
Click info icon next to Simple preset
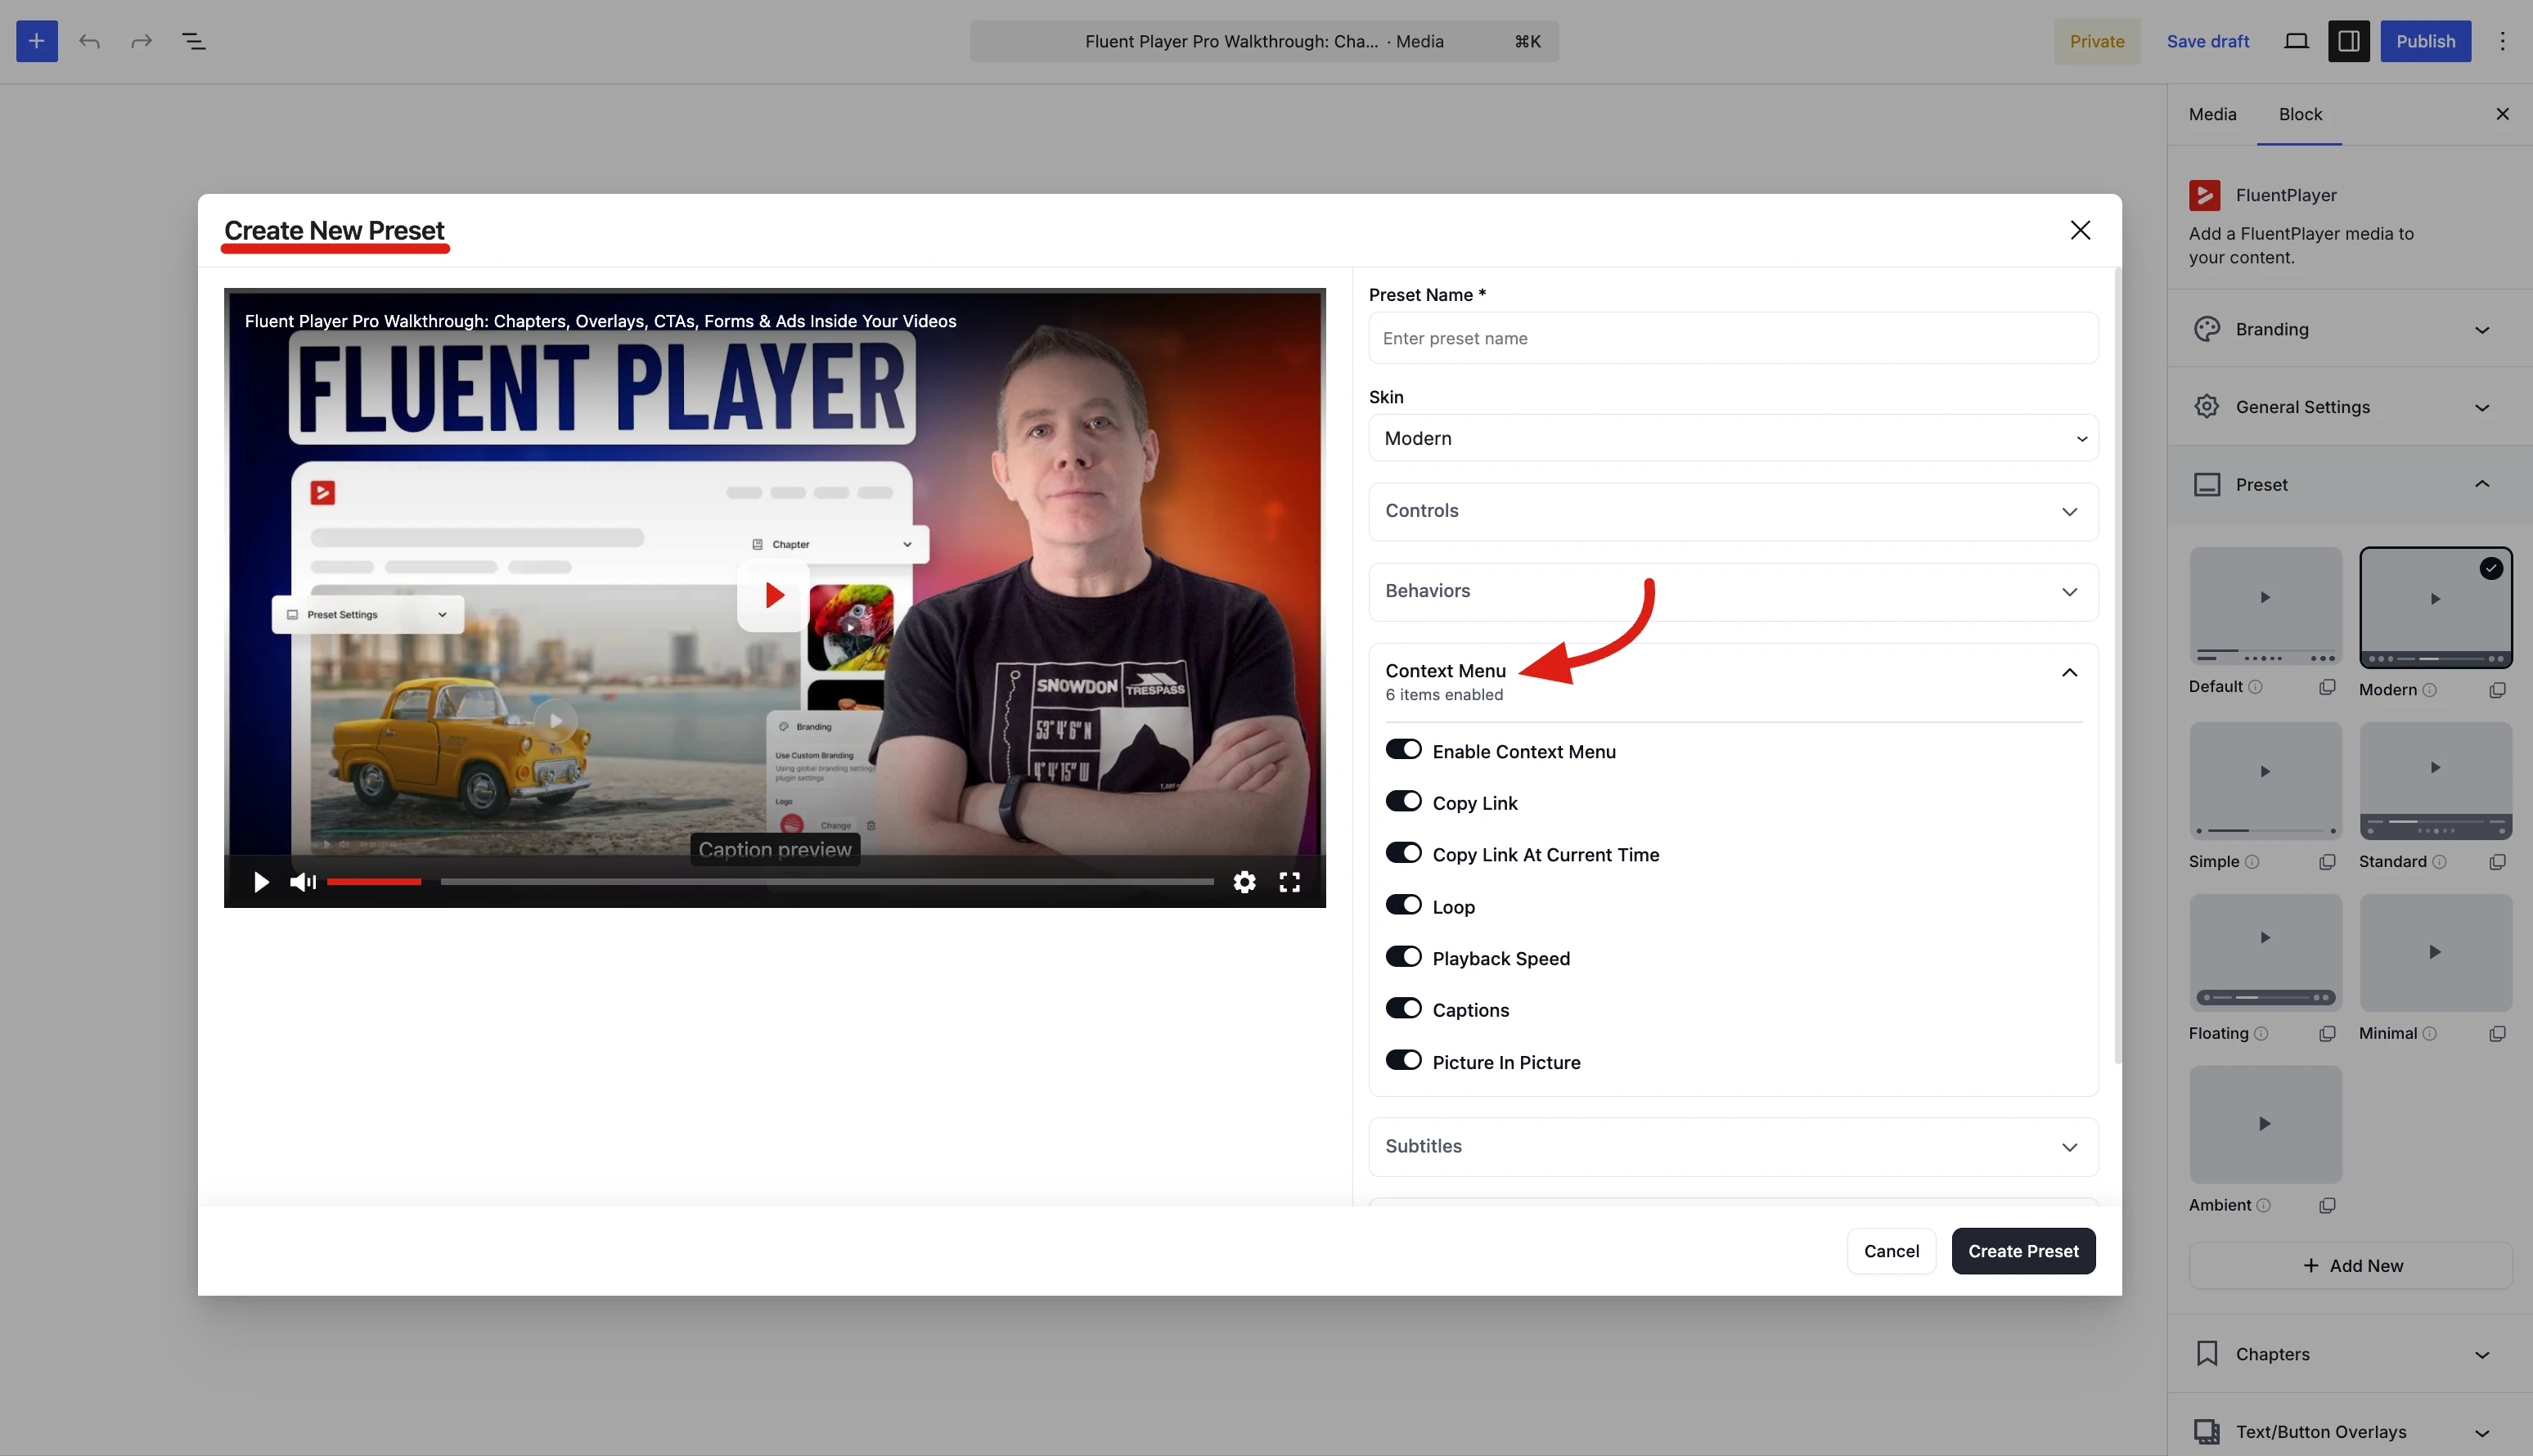point(2251,862)
